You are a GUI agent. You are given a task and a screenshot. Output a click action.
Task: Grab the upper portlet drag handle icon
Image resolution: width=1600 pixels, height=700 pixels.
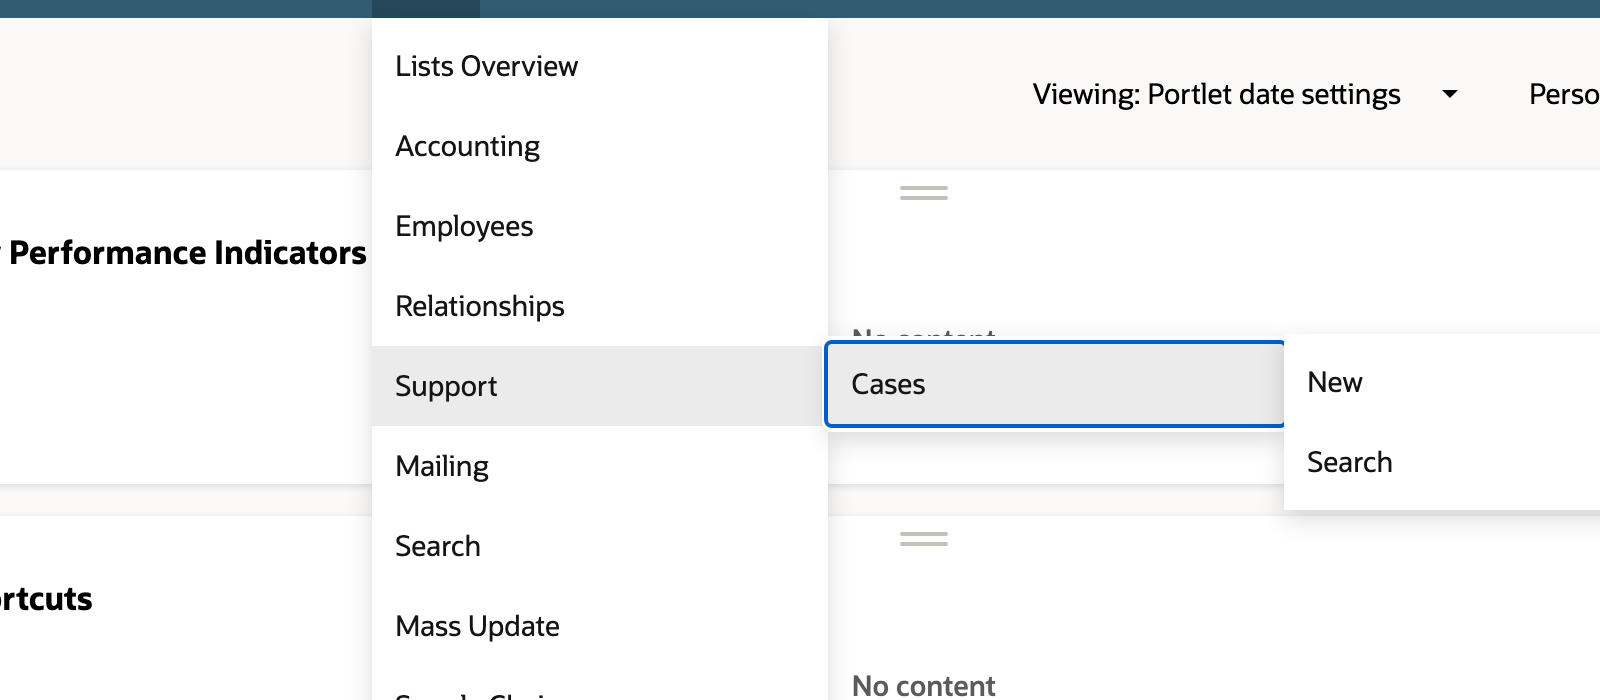[924, 193]
